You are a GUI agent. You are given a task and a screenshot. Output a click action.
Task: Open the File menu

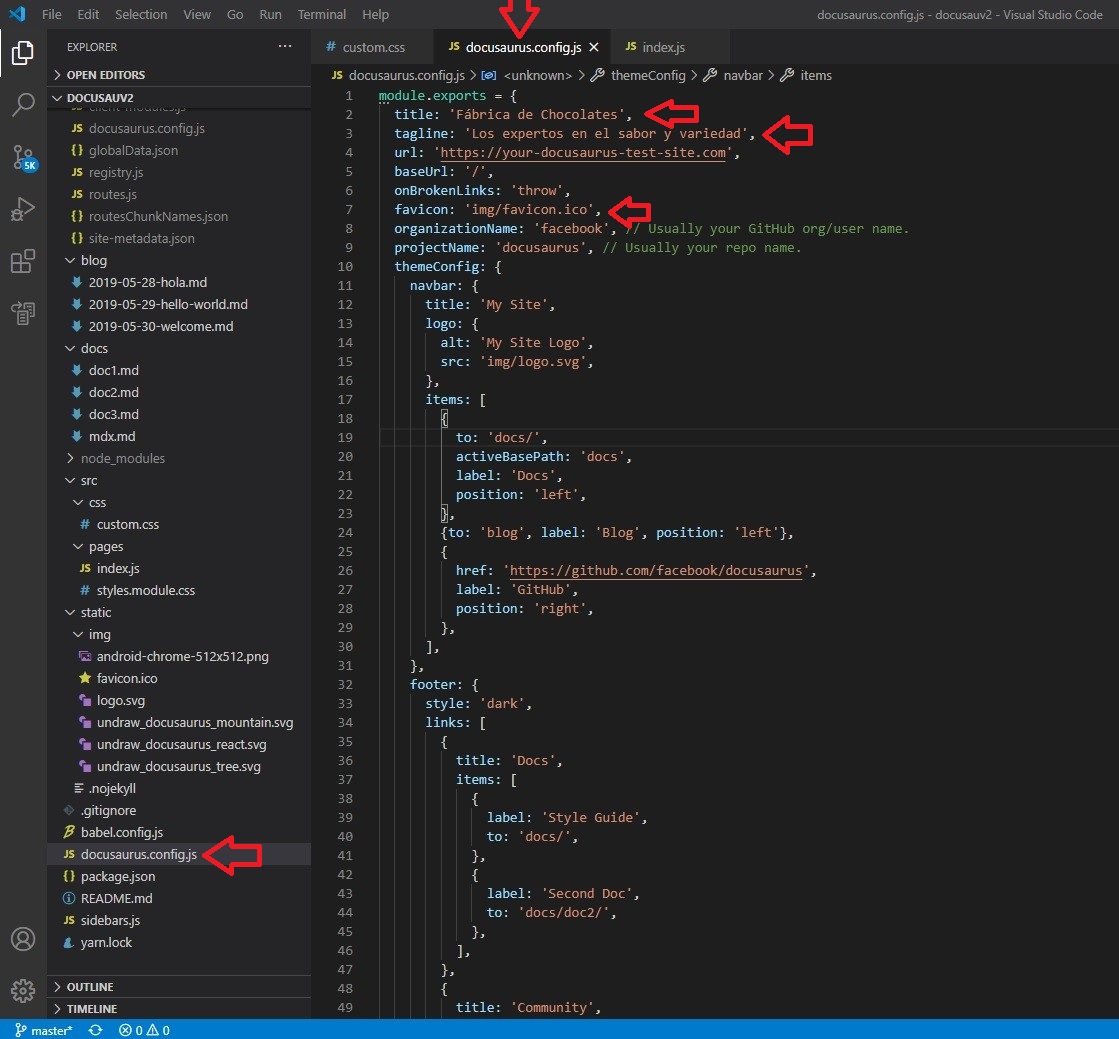[x=51, y=14]
